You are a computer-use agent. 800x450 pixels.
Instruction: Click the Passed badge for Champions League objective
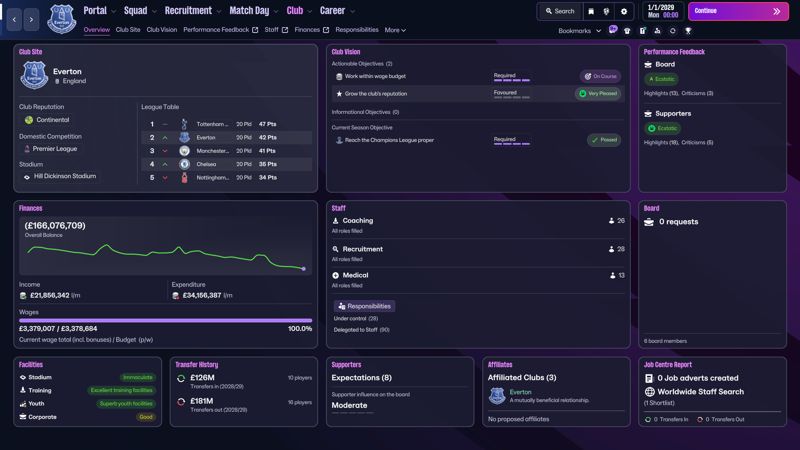[604, 140]
